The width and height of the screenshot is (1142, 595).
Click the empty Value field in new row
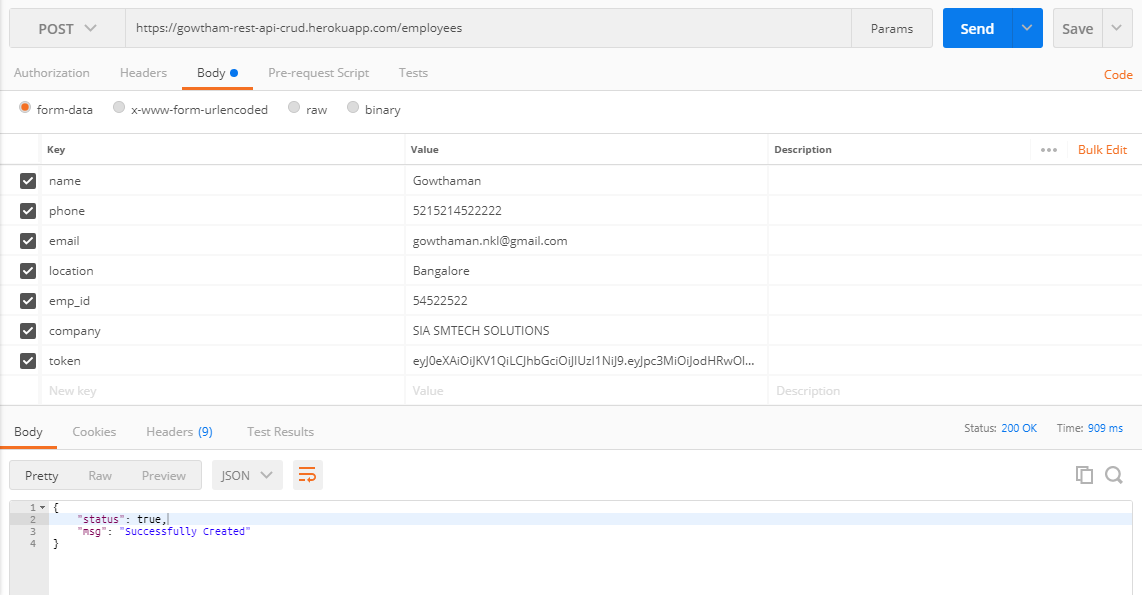coord(586,390)
